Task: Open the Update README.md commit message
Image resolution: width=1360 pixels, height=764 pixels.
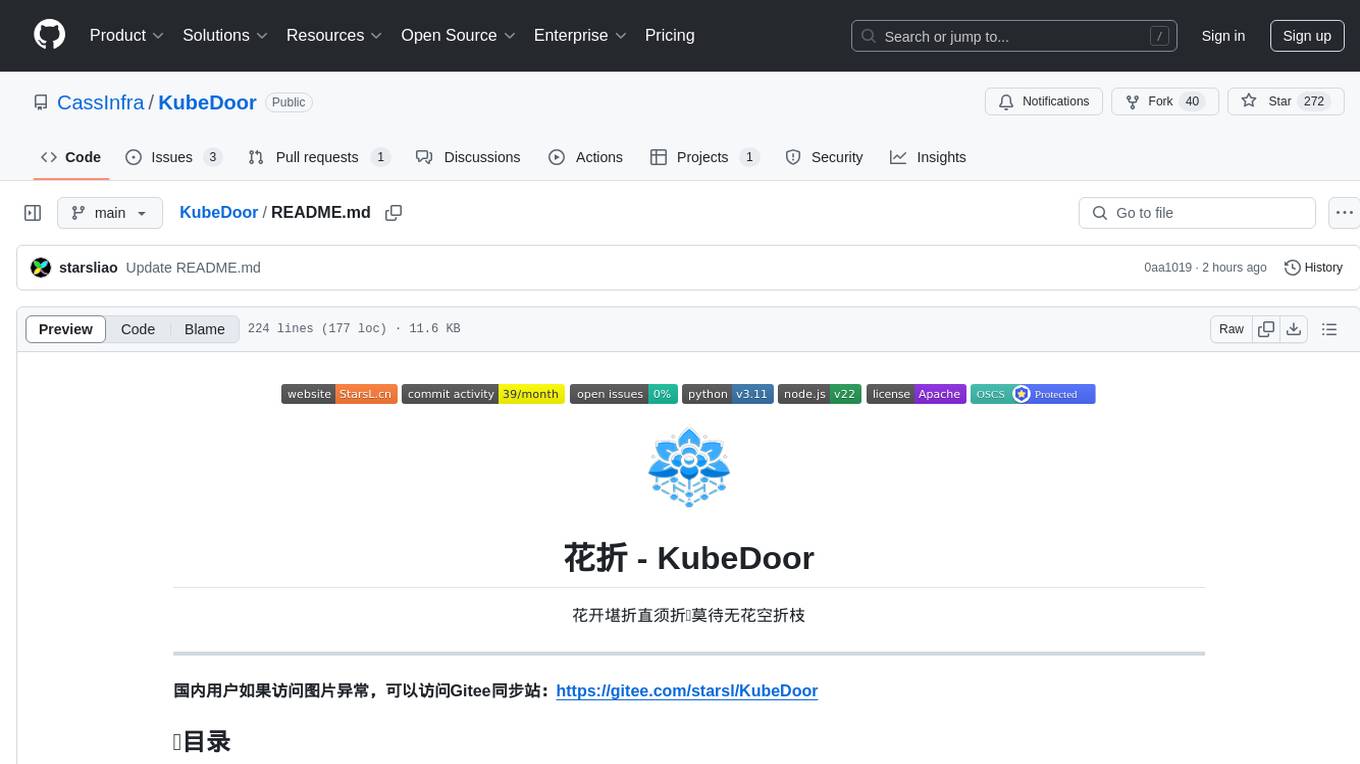Action: (194, 268)
